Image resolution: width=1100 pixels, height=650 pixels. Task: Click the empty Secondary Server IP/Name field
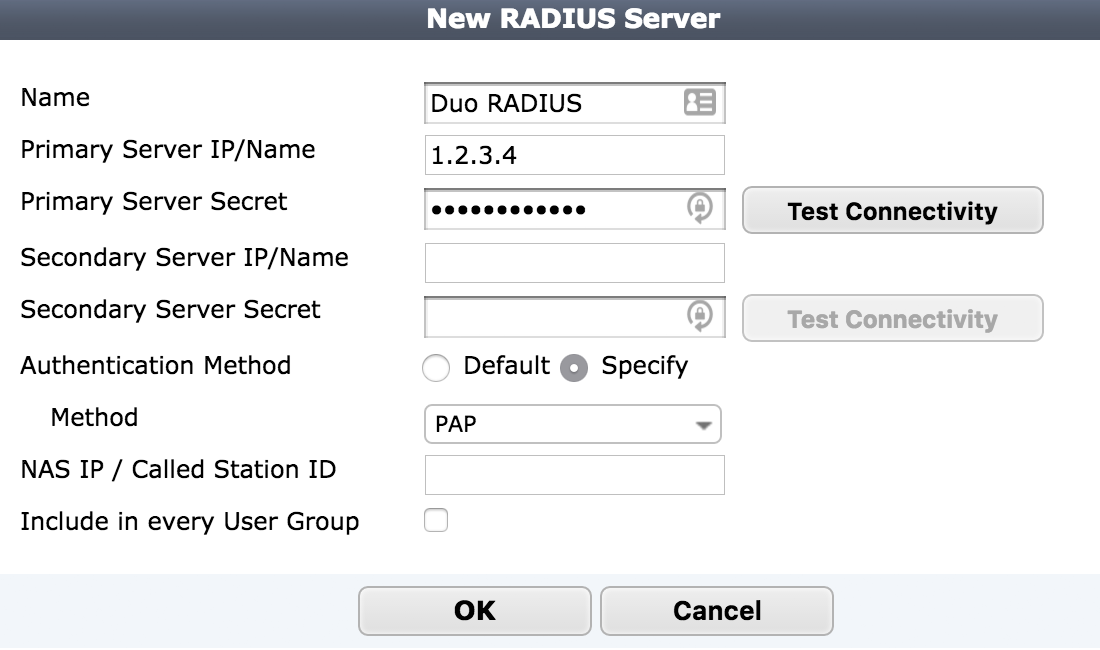[575, 262]
